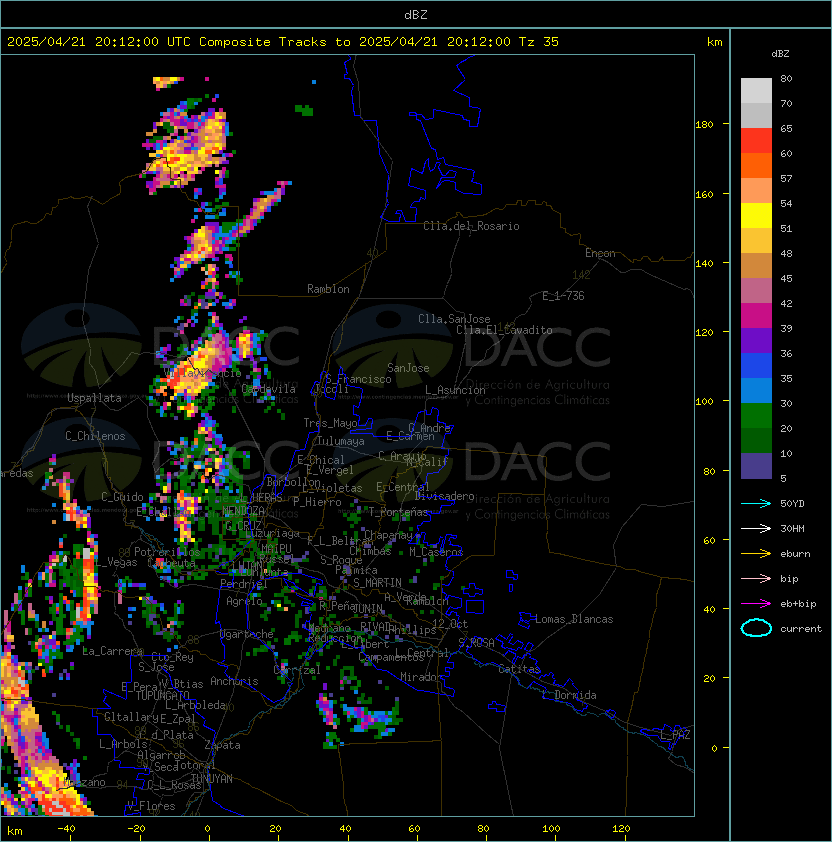This screenshot has width=832, height=842.
Task: Click the C_Chilenos map label
Action: coord(95,436)
